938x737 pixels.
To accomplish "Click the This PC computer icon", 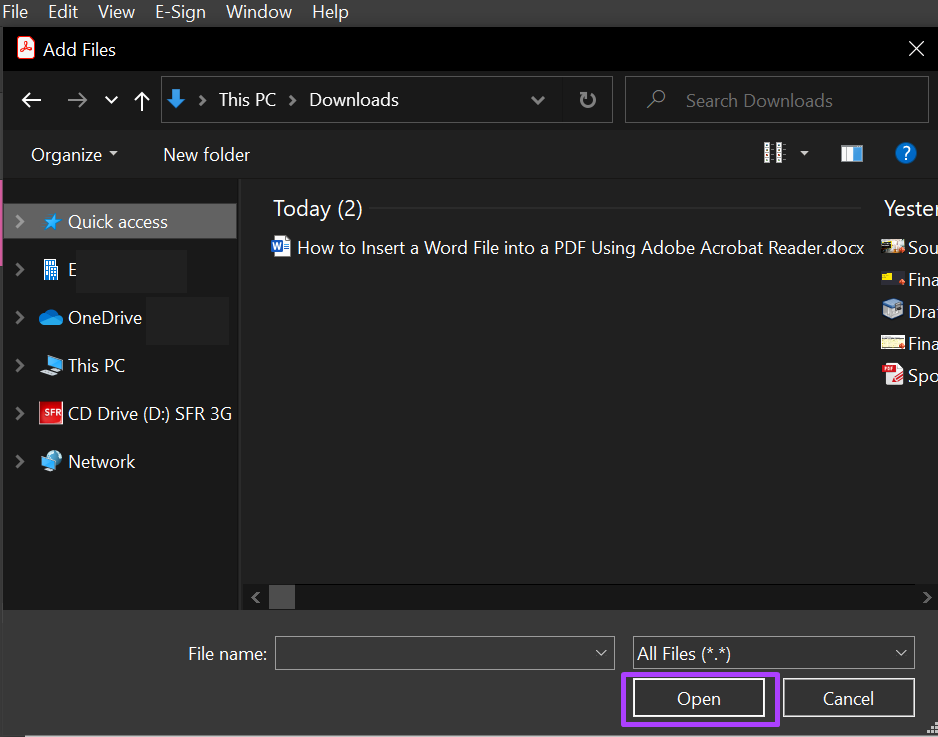I will 51,366.
